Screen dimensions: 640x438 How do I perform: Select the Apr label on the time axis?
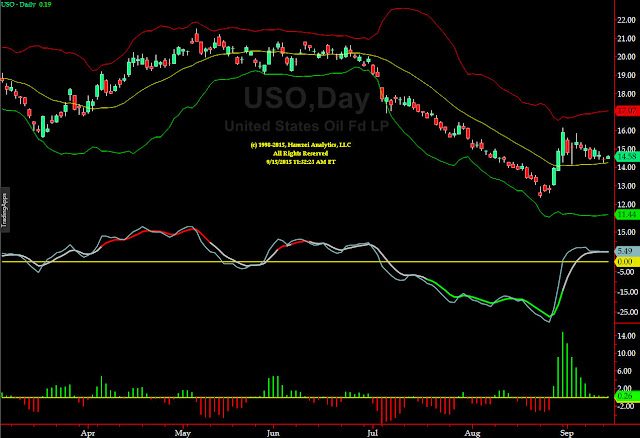point(87,433)
